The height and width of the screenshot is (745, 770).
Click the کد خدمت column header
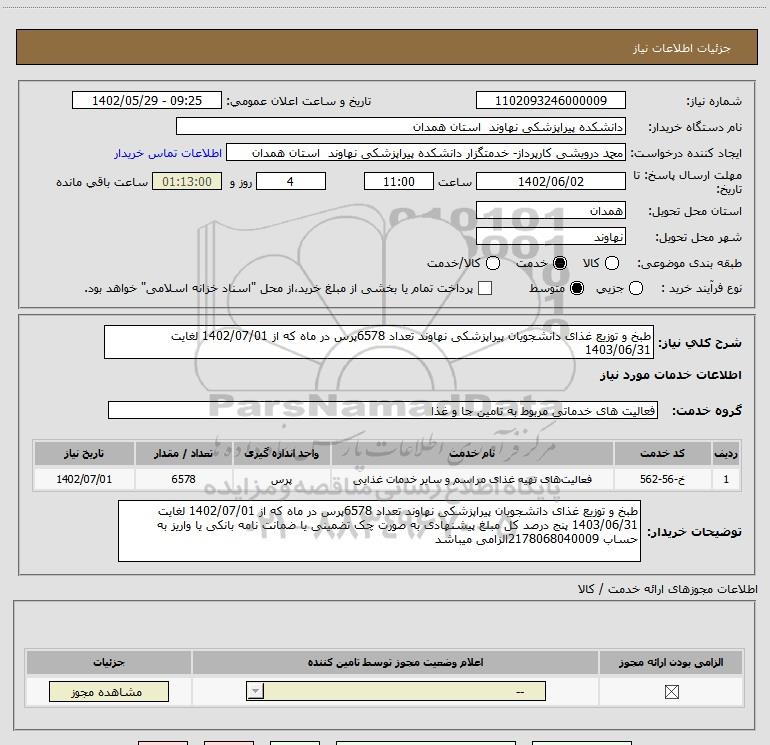662,453
